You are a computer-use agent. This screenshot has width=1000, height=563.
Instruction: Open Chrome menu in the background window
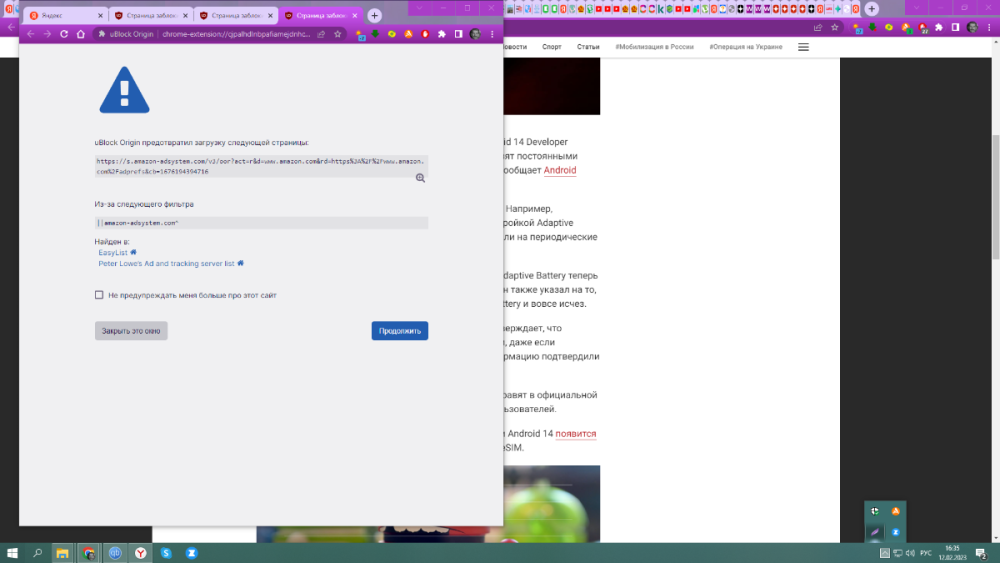(989, 27)
